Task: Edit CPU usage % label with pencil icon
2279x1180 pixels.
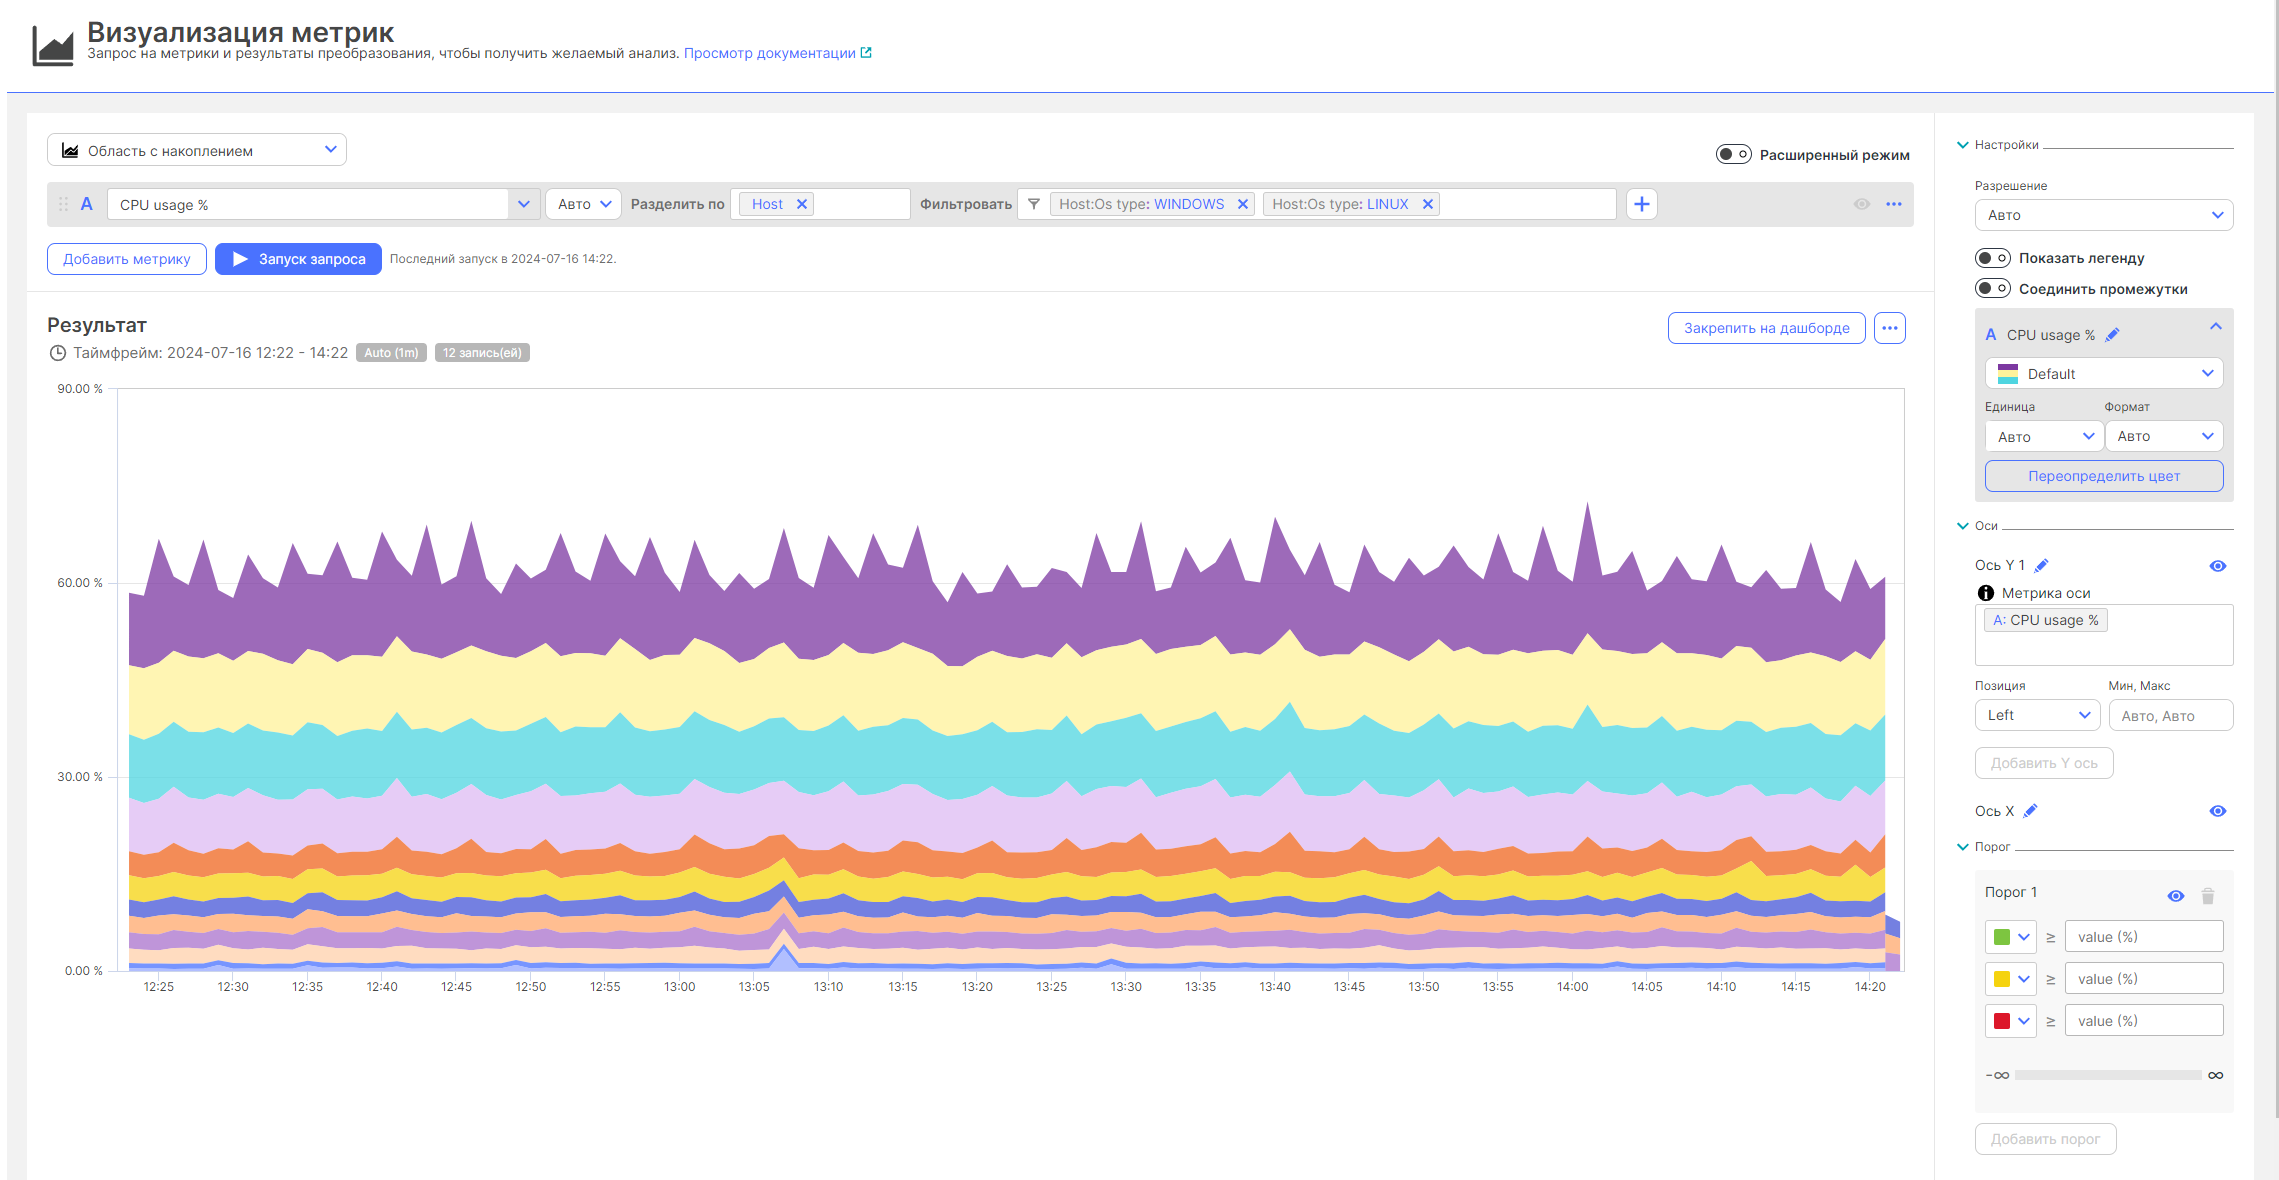Action: (2112, 335)
